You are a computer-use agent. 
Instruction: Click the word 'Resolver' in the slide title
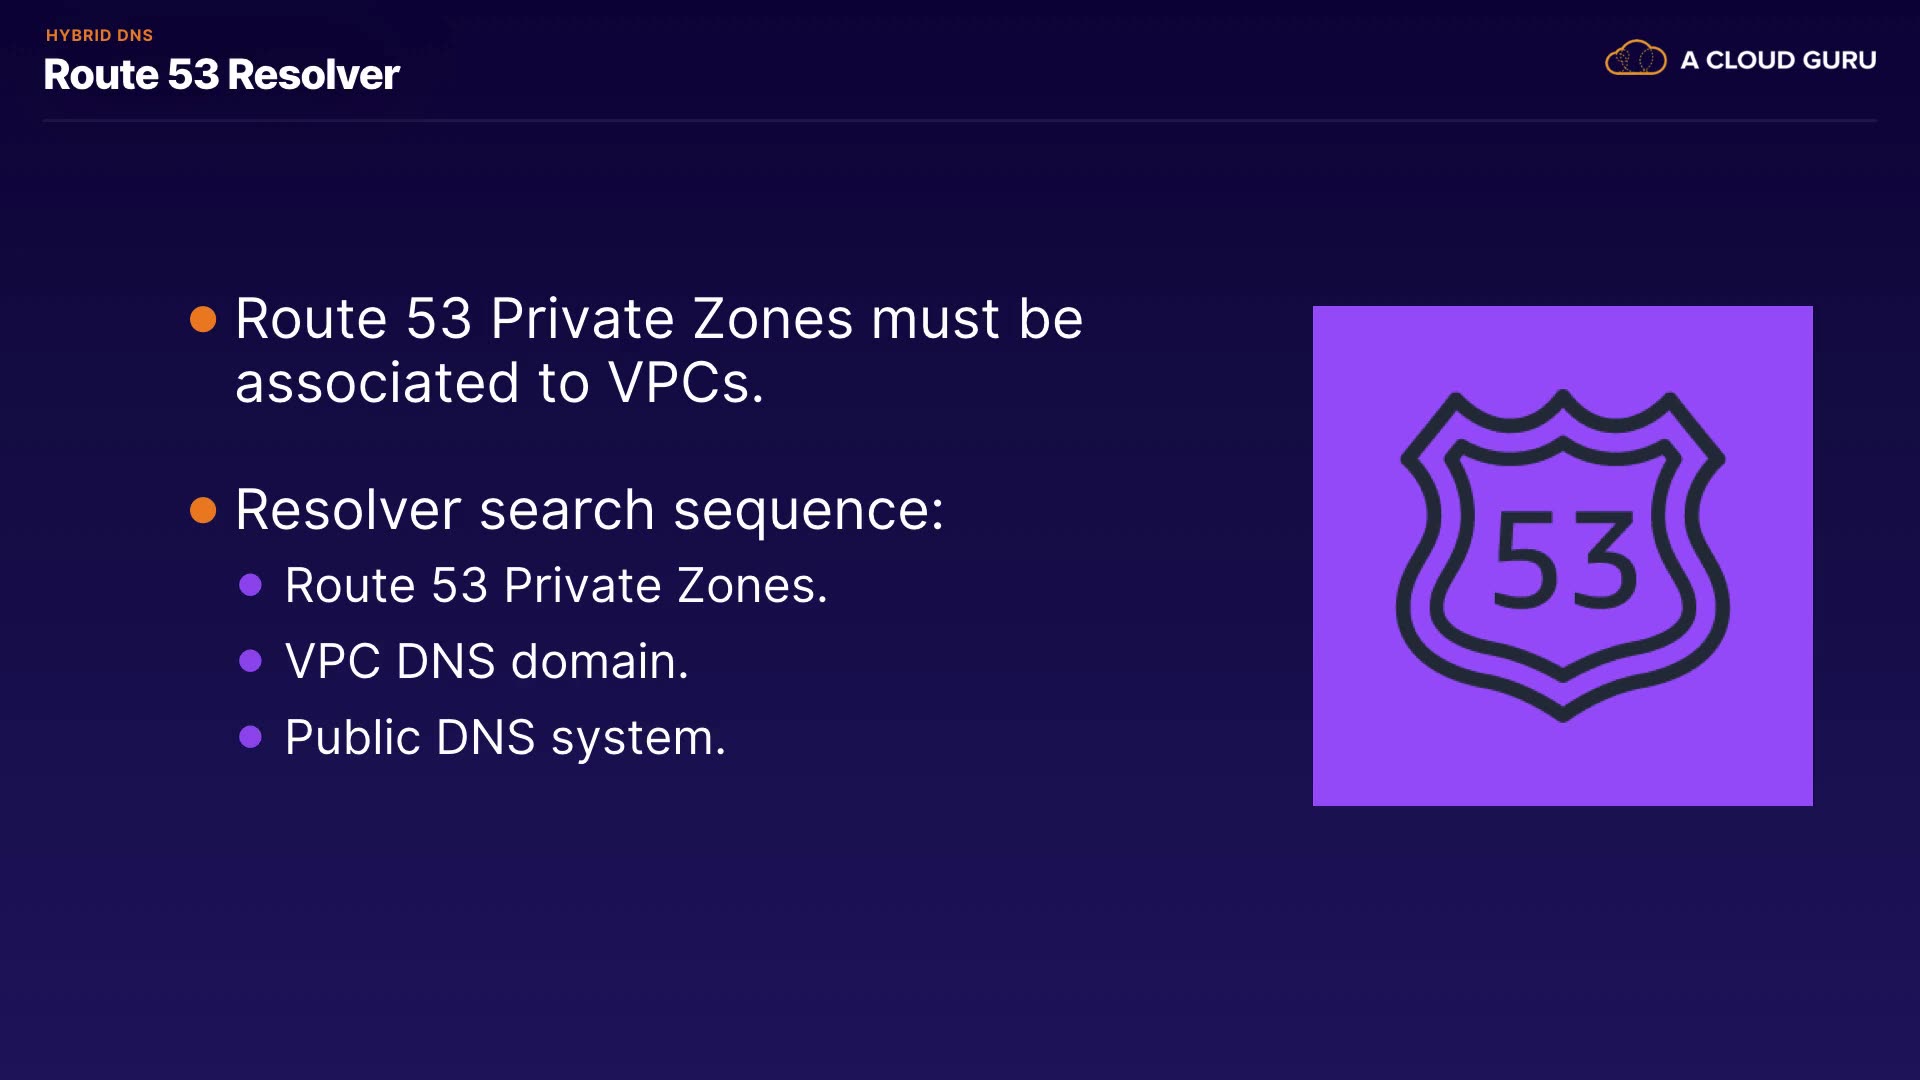313,75
